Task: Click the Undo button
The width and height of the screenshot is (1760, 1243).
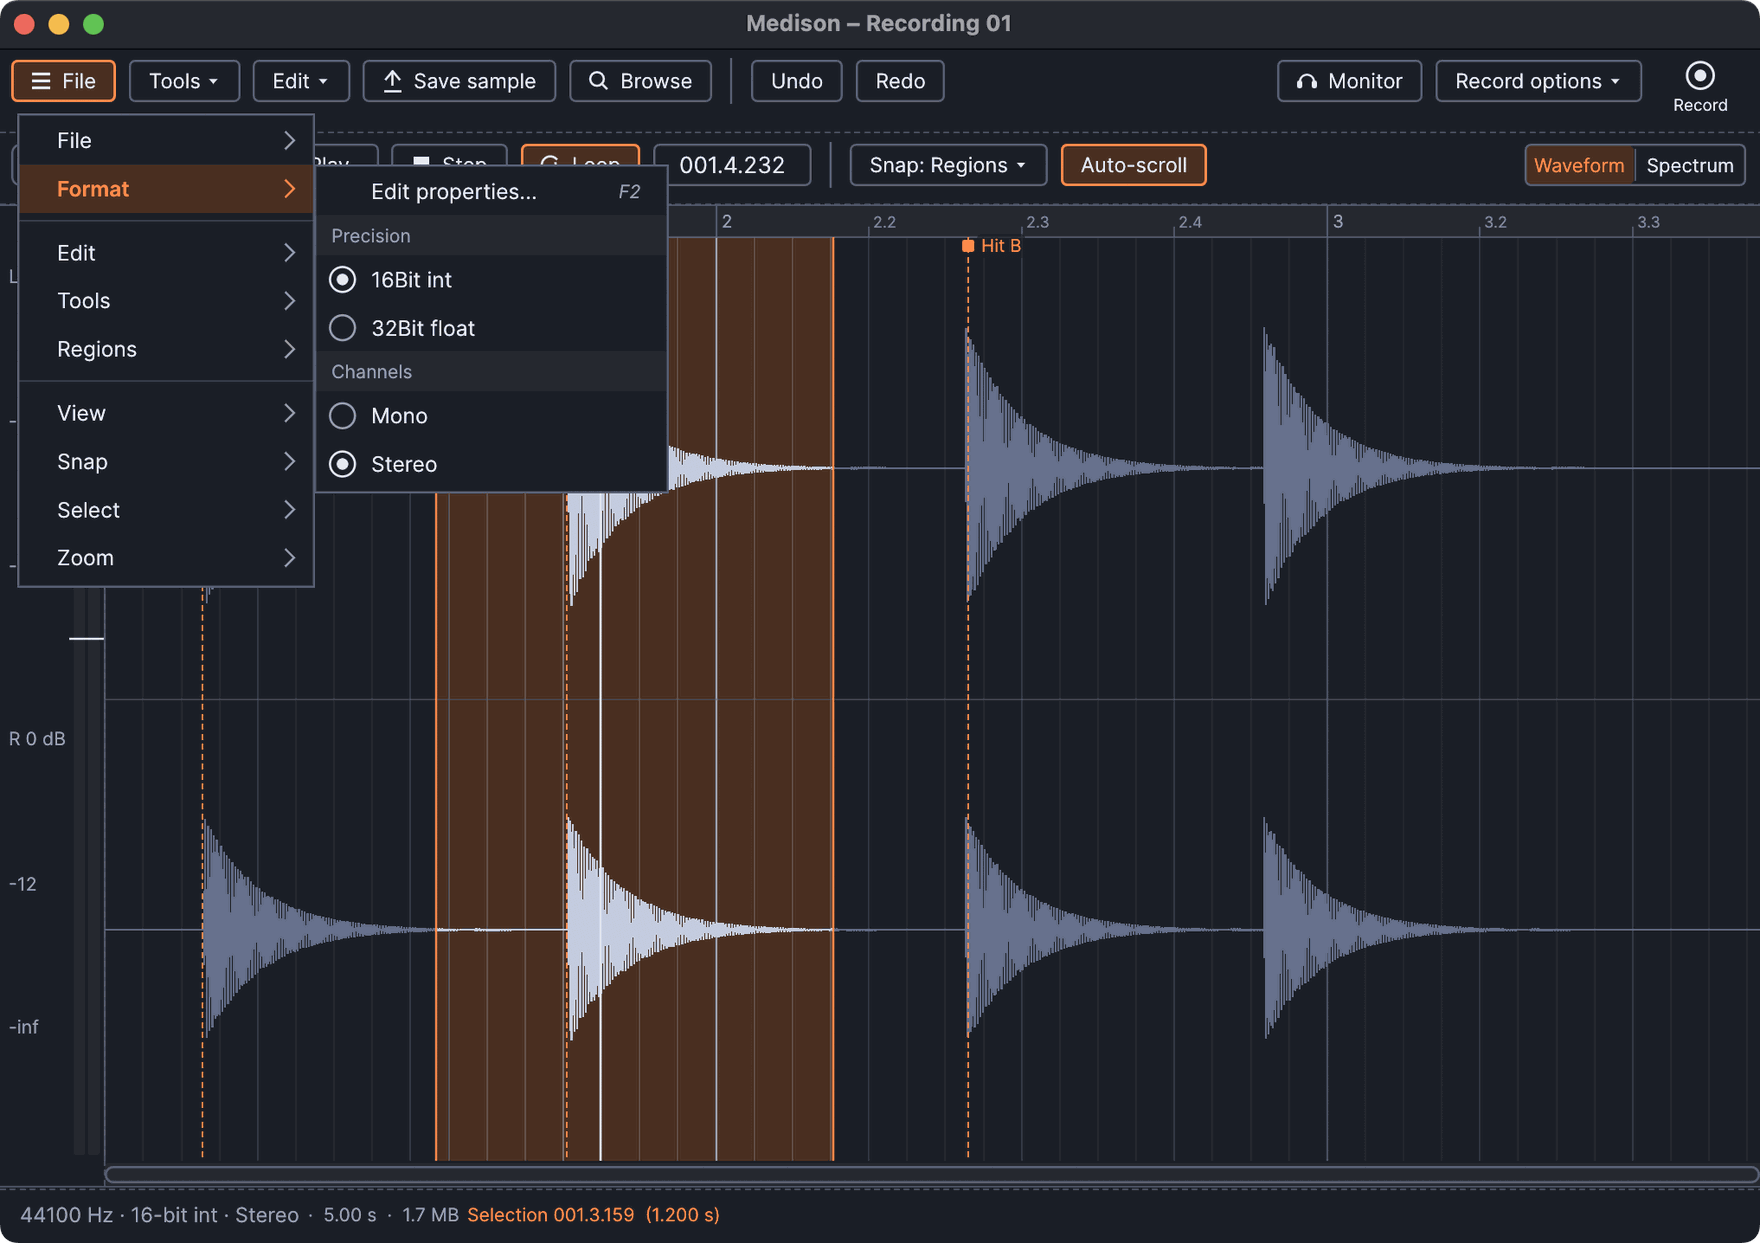Action: click(796, 81)
